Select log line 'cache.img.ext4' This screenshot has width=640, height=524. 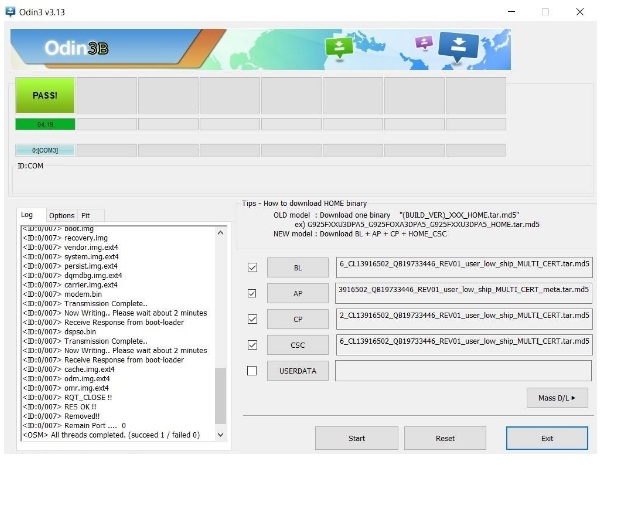point(89,369)
